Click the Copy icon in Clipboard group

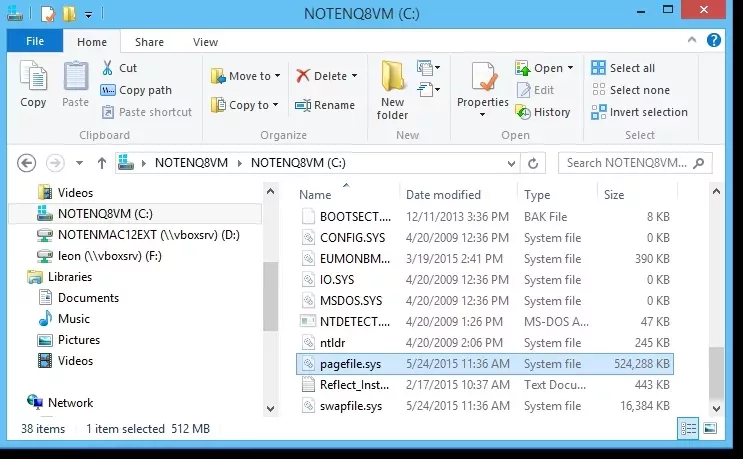point(33,76)
